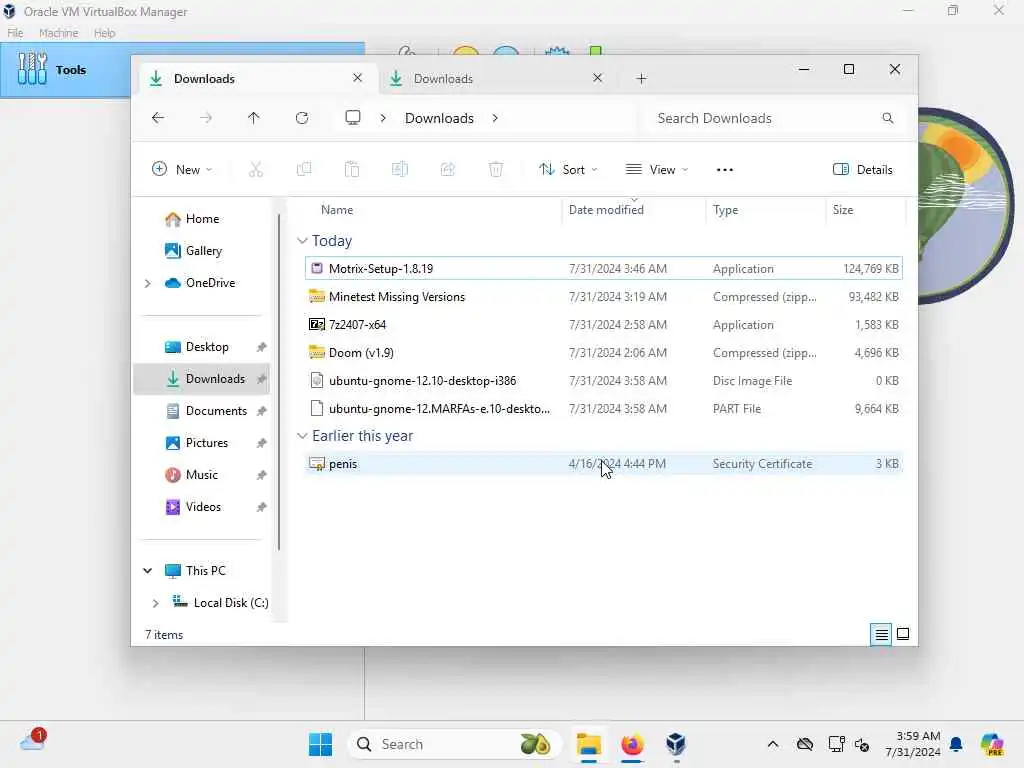Go back with the back arrow
Screen dimensions: 1024x768
click(157, 118)
